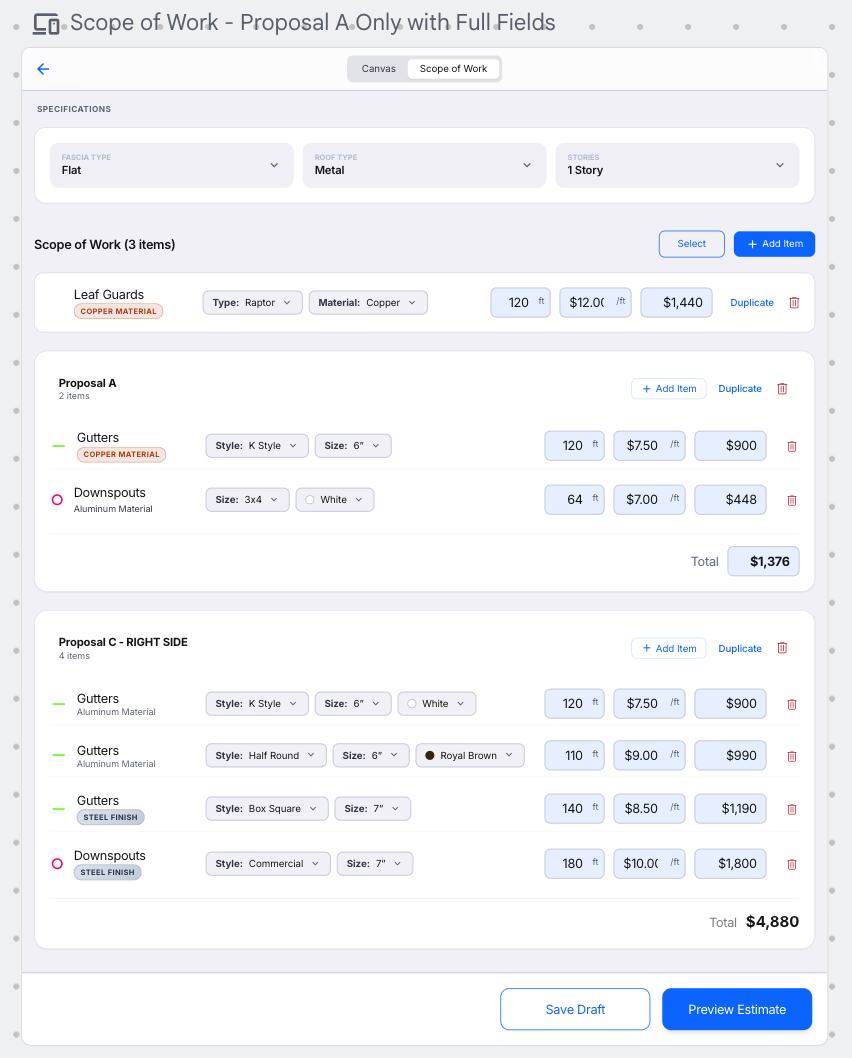The height and width of the screenshot is (1058, 852).
Task: Click green dash marker beside Proposal A Gutters
Action: click(x=59, y=446)
